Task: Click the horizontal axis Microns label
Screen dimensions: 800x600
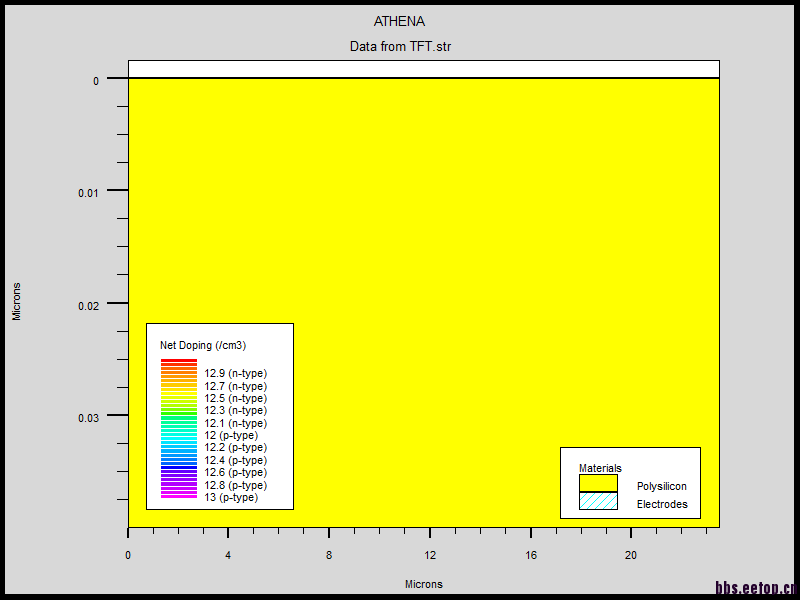Action: point(423,584)
